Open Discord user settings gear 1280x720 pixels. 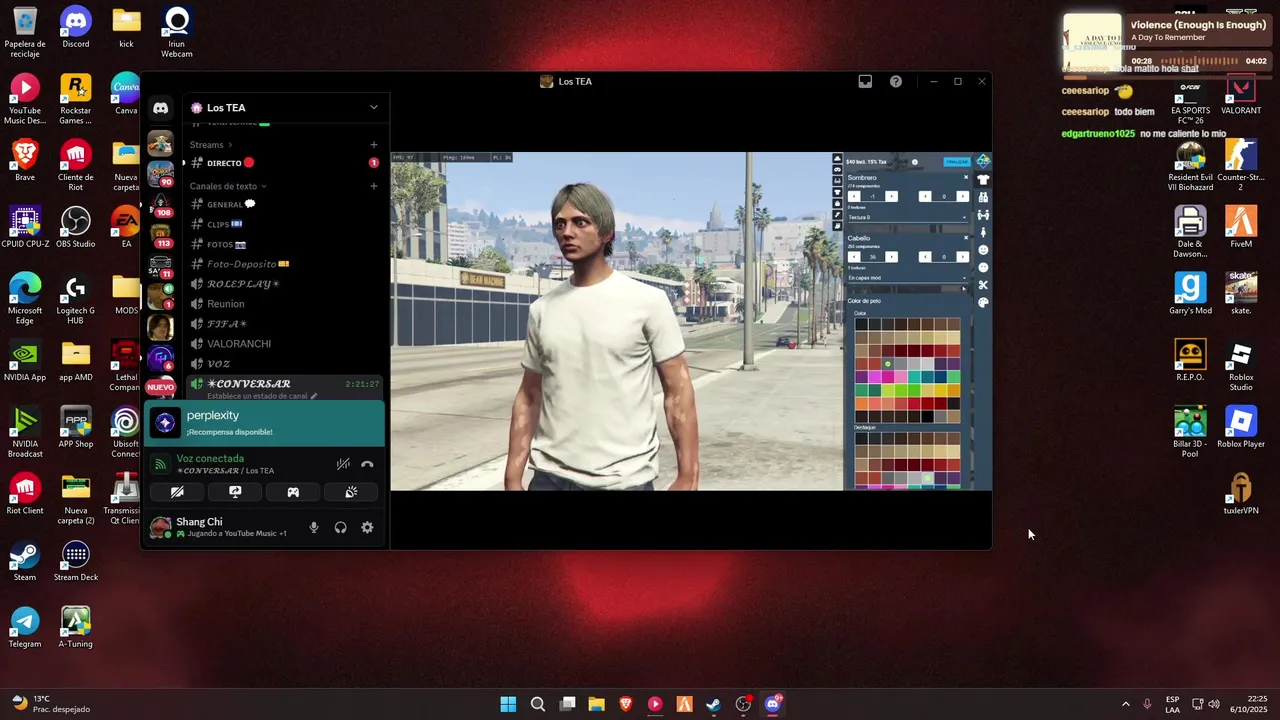367,528
